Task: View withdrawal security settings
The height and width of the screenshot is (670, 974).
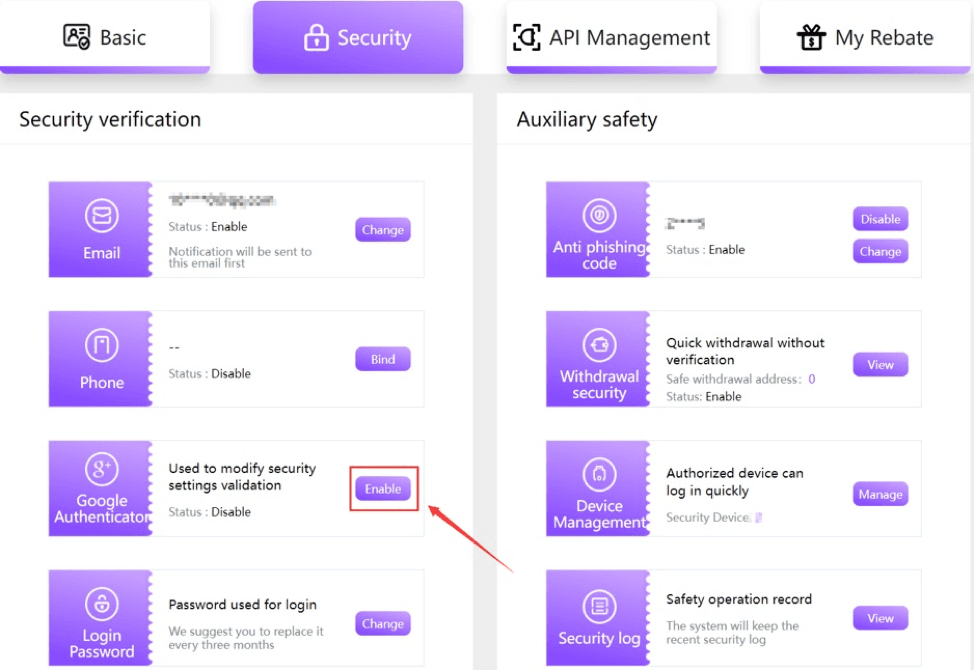Action: (x=880, y=365)
